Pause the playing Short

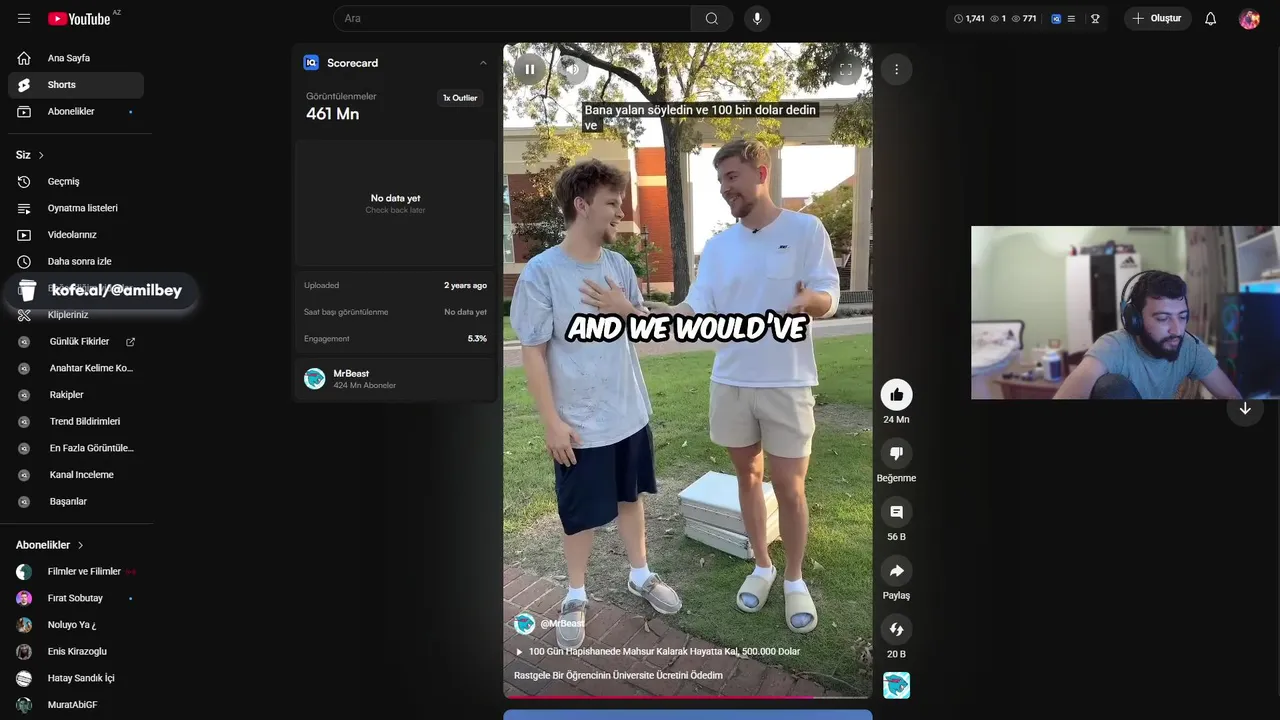click(530, 69)
